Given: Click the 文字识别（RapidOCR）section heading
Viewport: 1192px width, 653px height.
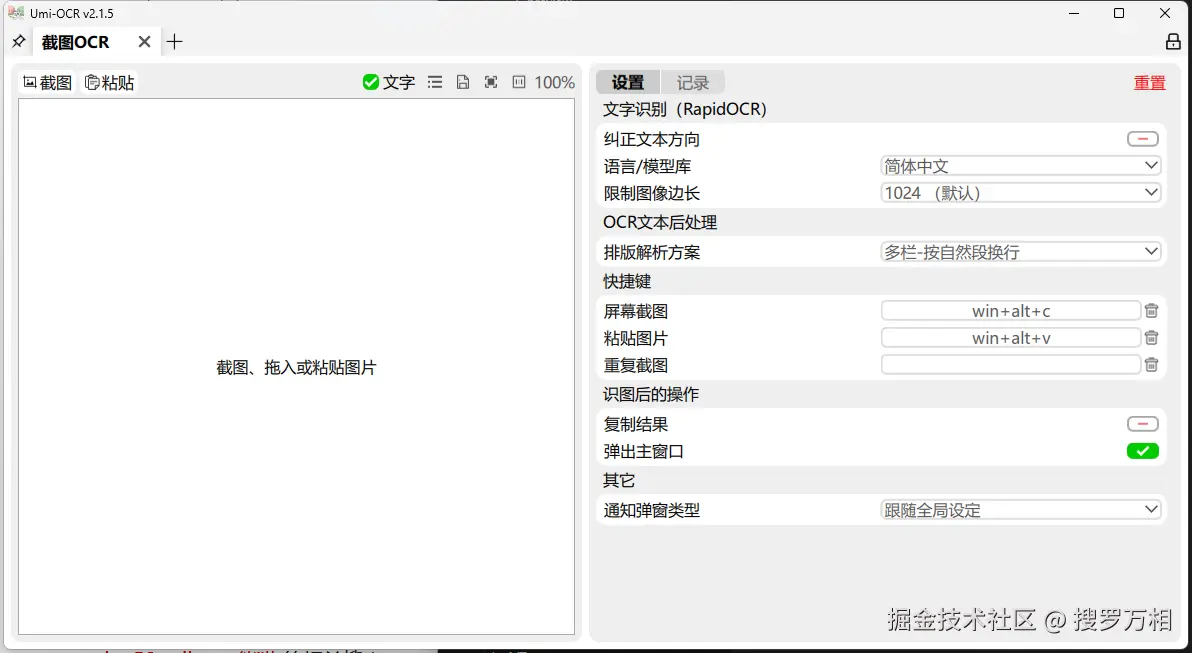Looking at the screenshot, I should pos(684,109).
